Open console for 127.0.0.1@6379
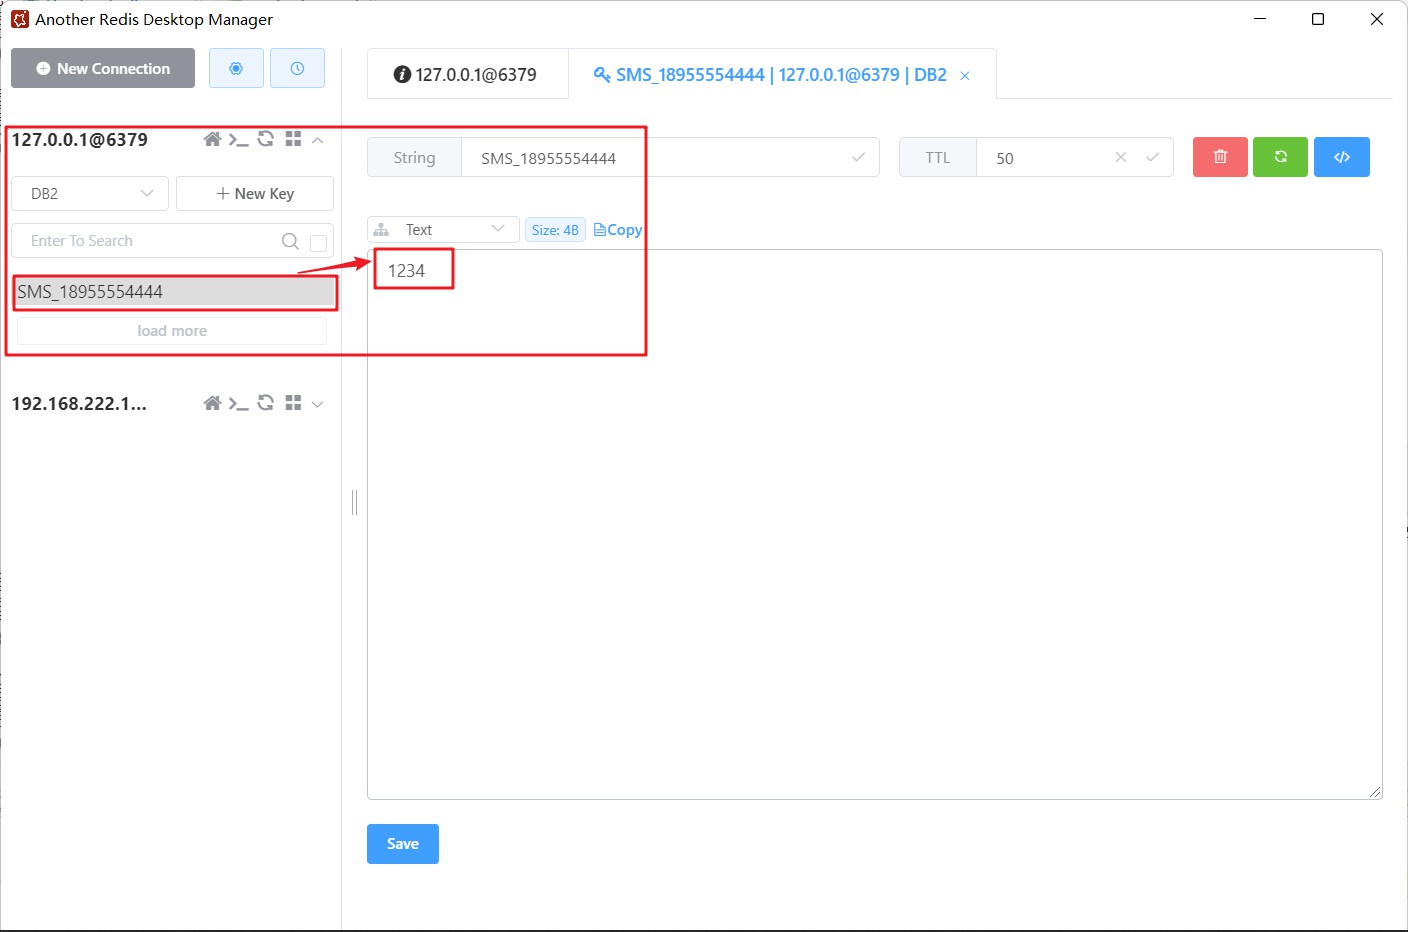 click(238, 139)
